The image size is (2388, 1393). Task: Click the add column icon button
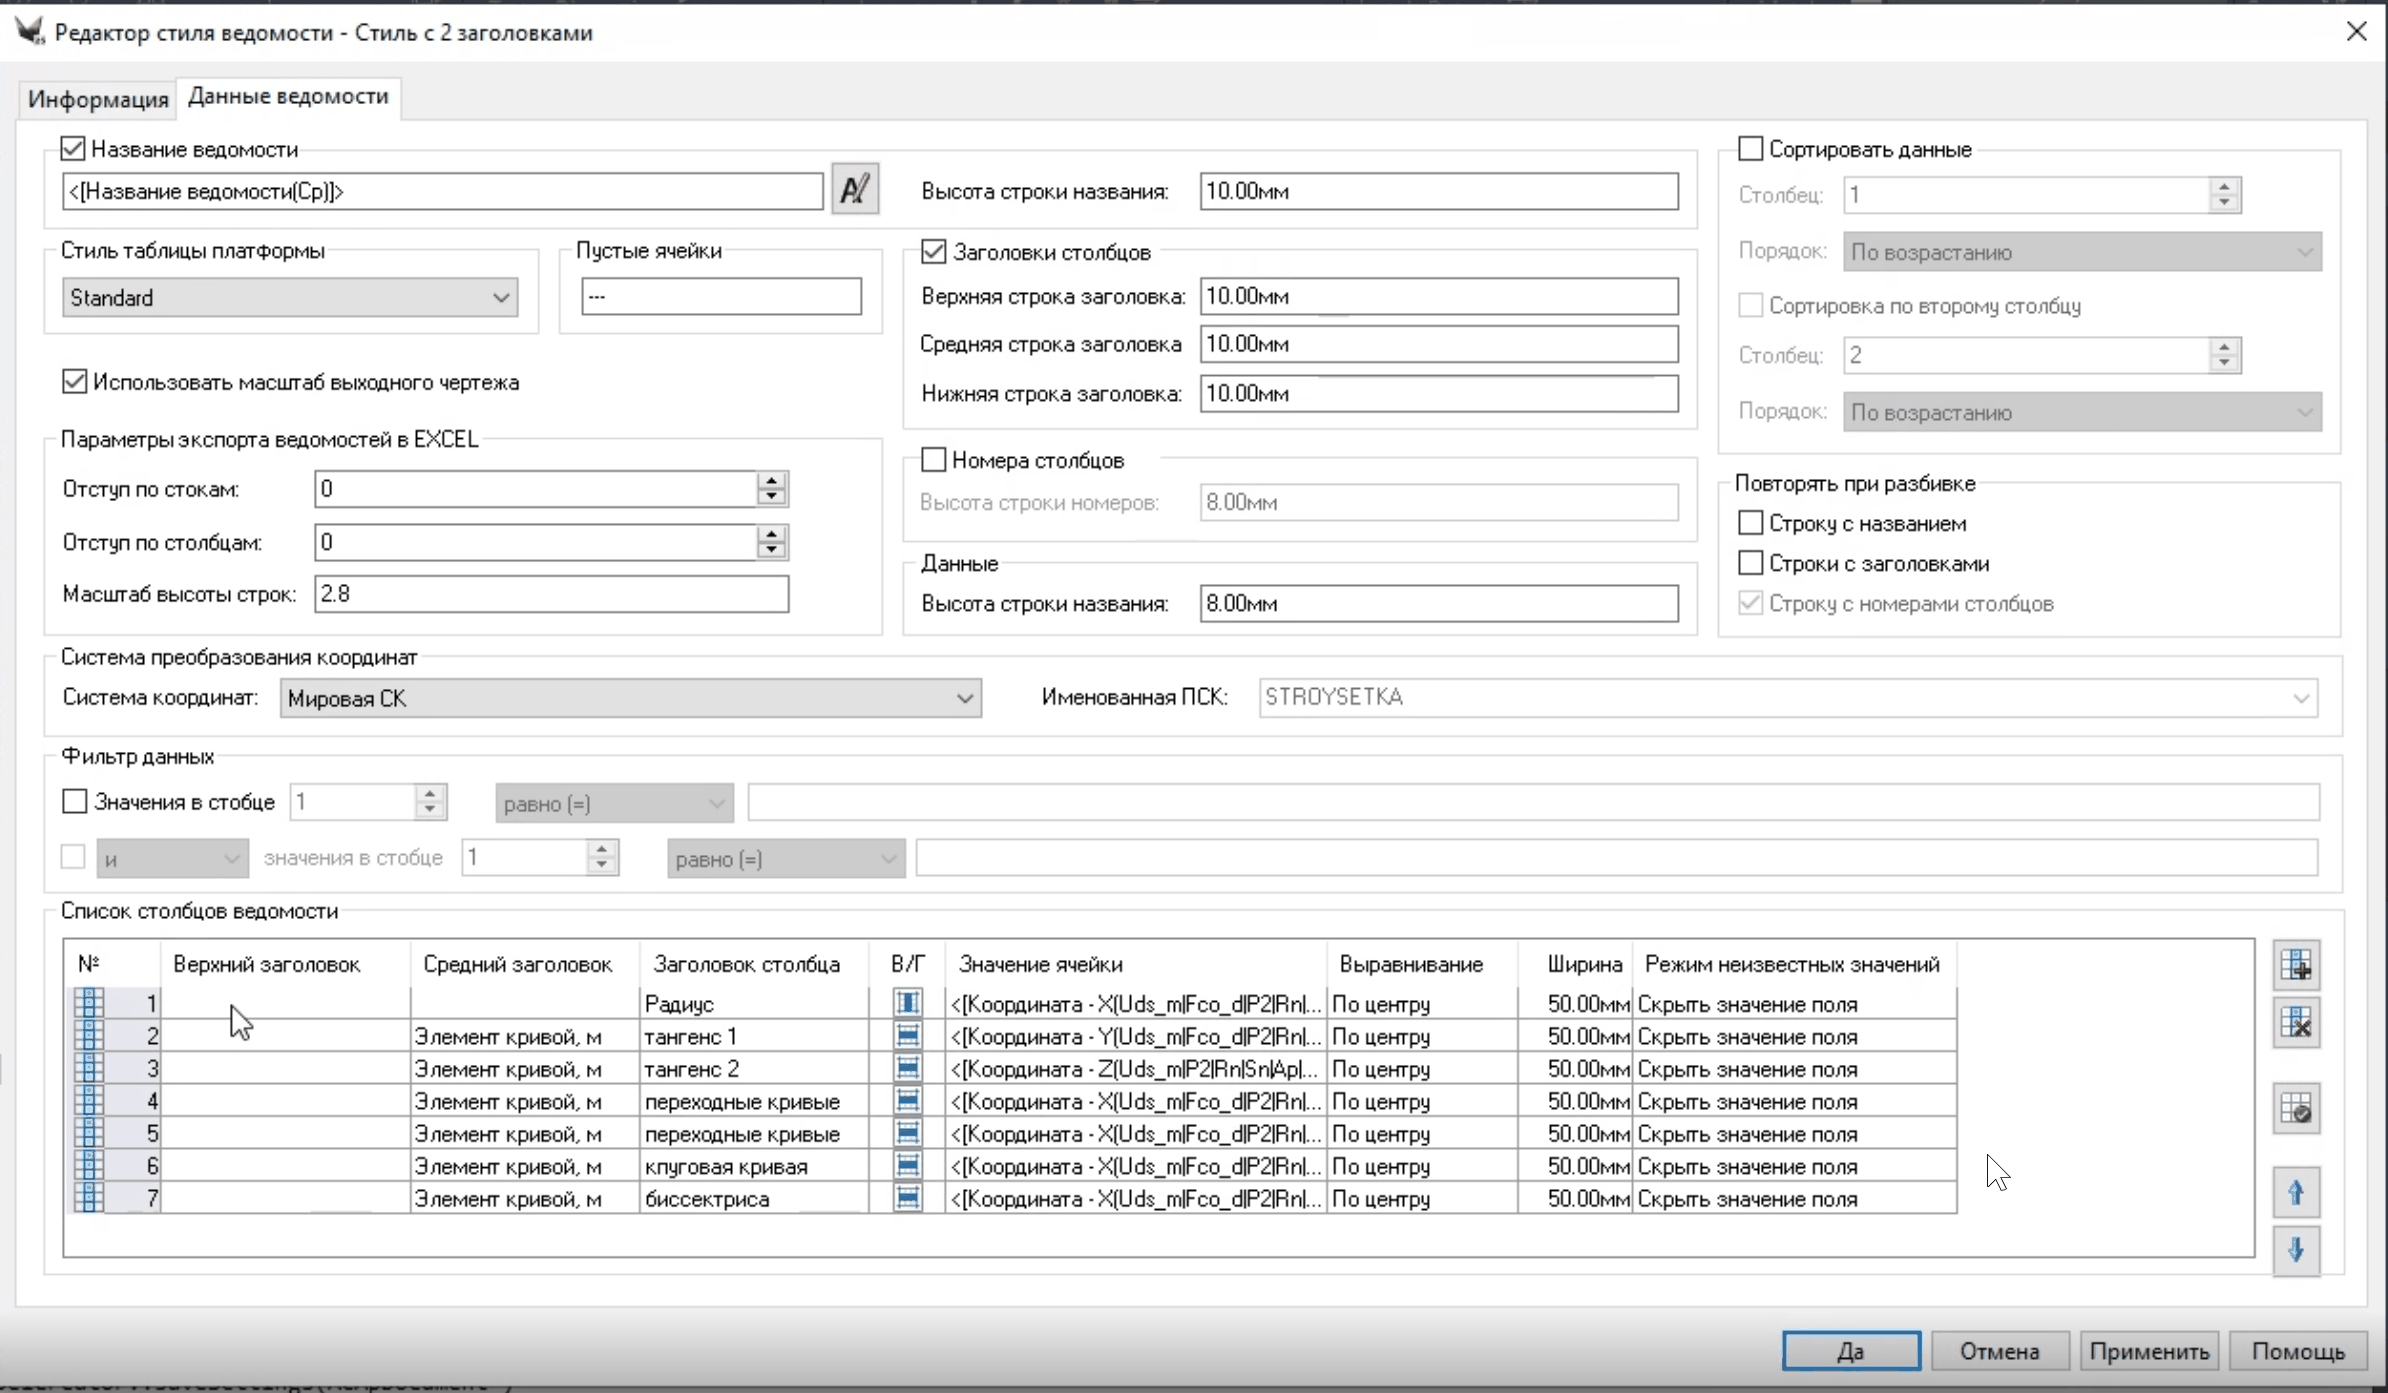point(2296,965)
